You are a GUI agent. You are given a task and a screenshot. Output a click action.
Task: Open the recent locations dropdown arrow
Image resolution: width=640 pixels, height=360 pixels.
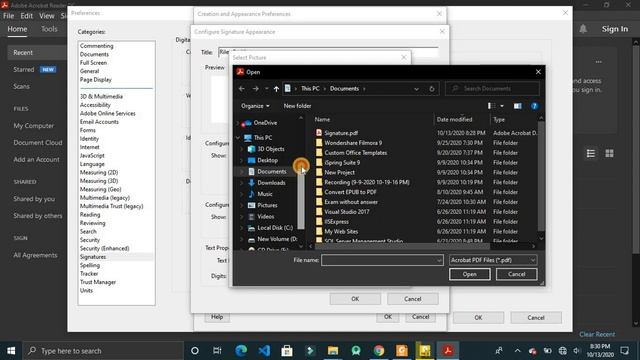coord(267,89)
